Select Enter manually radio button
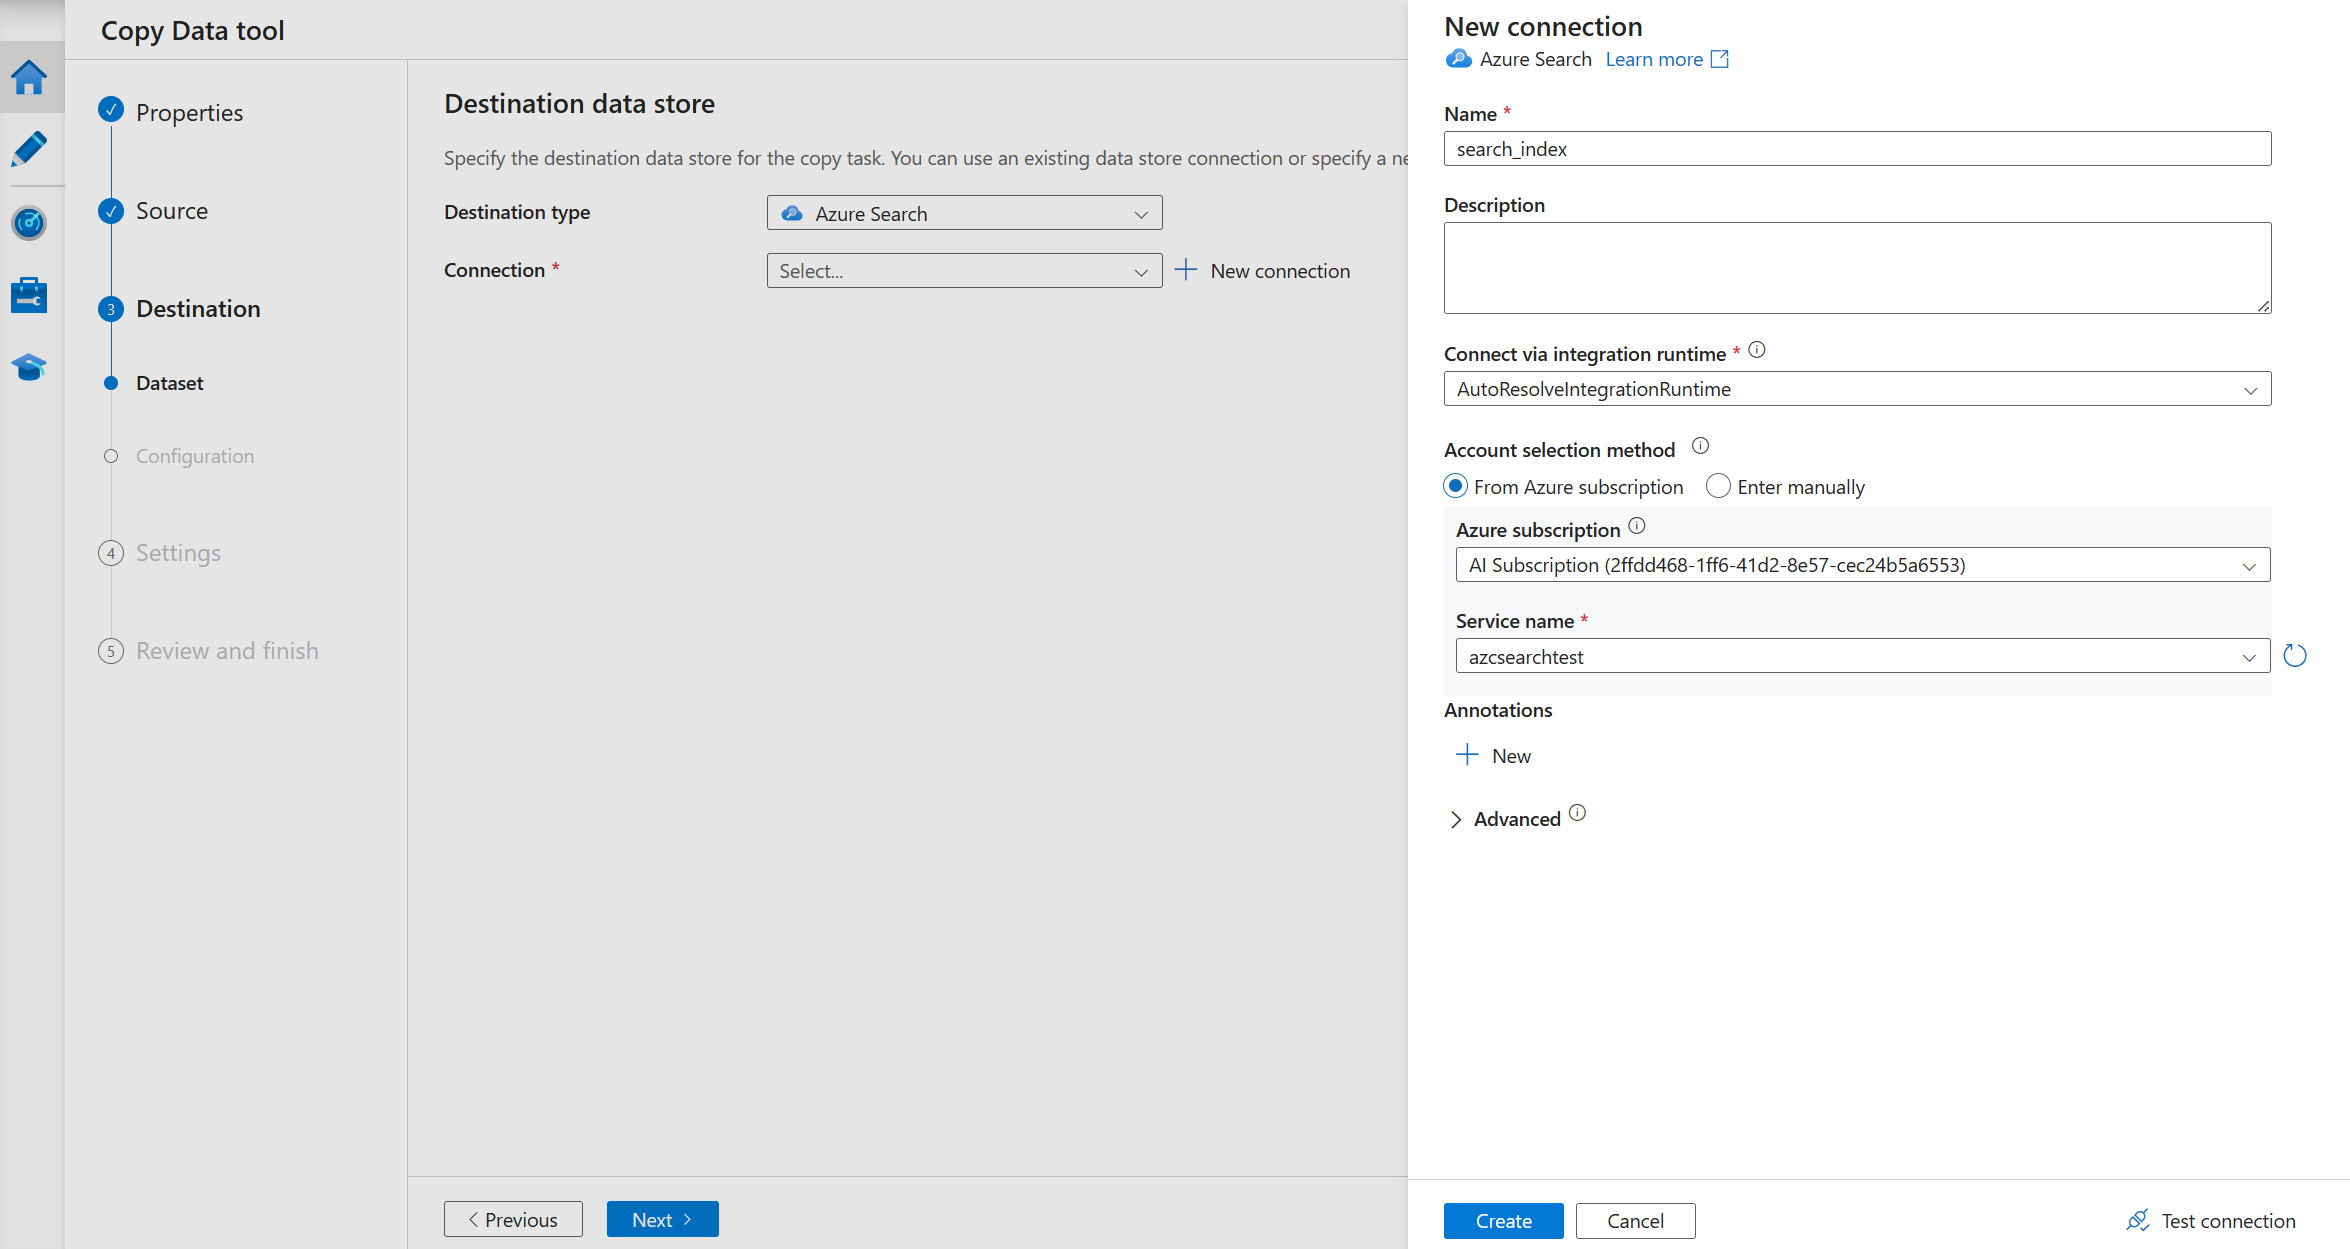2350x1249 pixels. click(1718, 486)
